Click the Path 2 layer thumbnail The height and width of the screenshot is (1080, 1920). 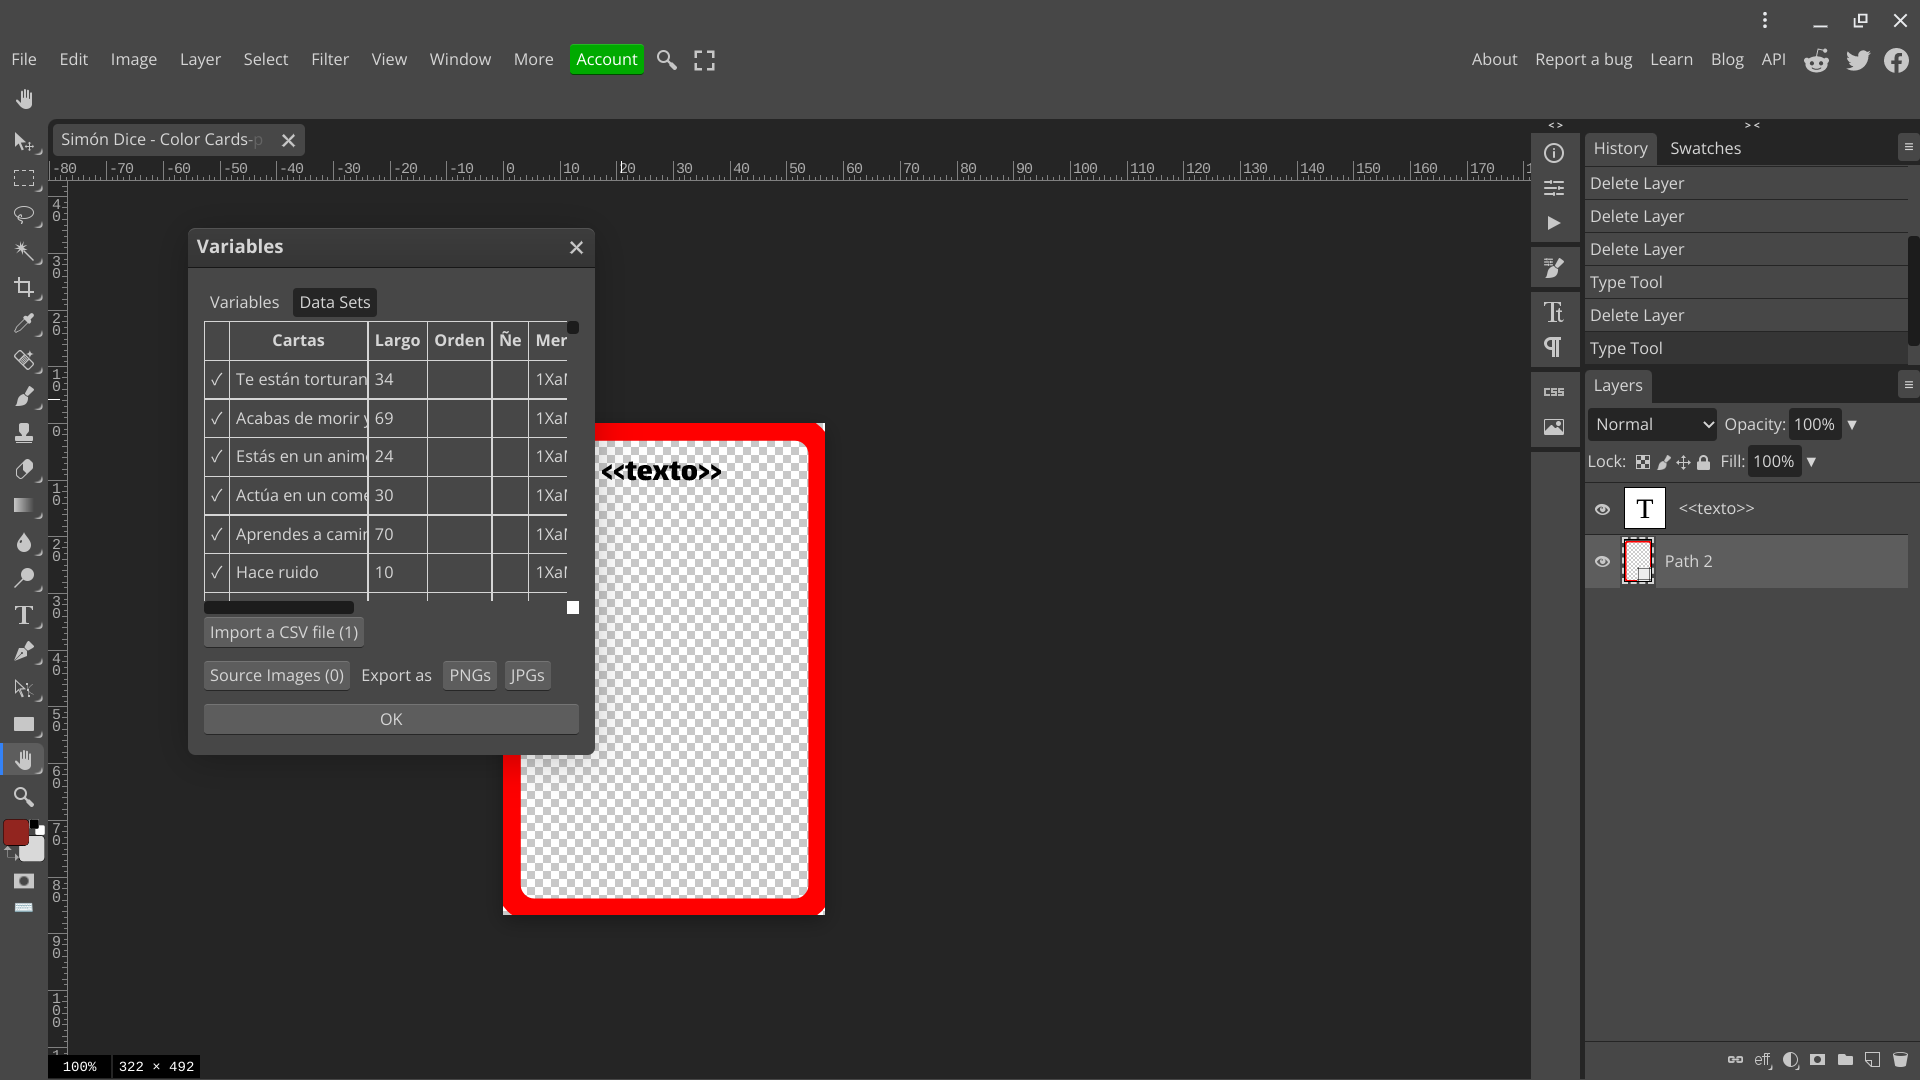coord(1639,561)
